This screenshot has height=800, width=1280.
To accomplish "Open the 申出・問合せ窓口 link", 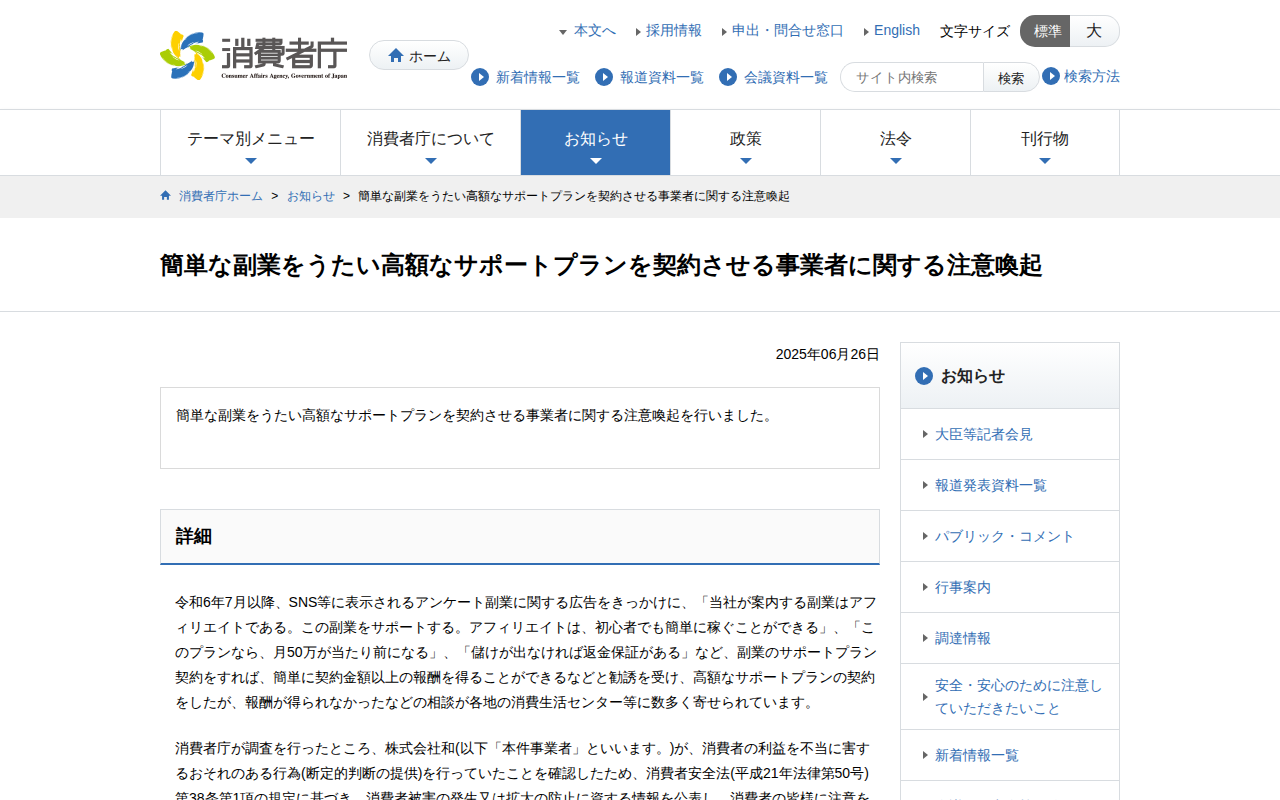I will pos(788,31).
